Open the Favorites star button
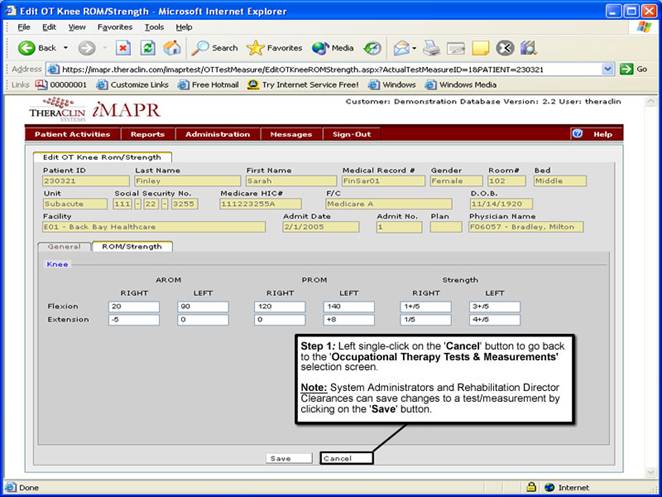 tap(274, 47)
